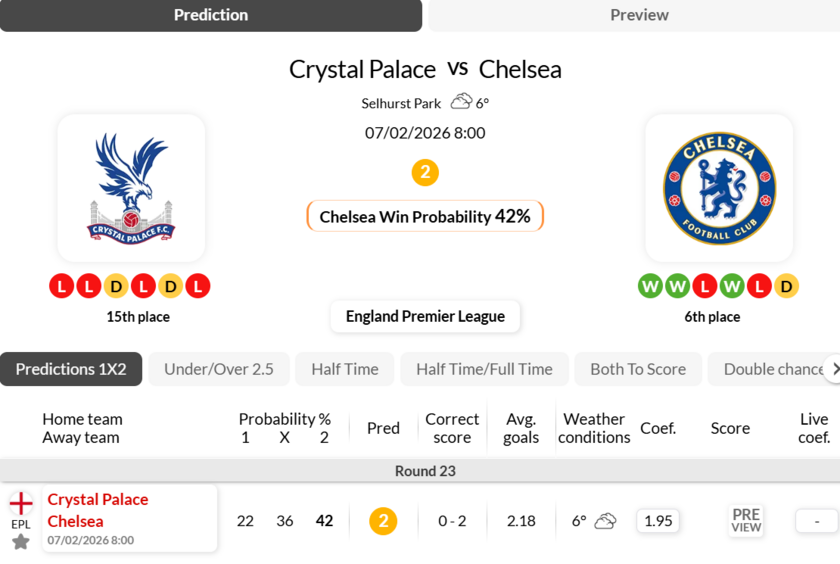Image resolution: width=840 pixels, height=564 pixels.
Task: Click the orange prediction 2 badge in table row
Action: [383, 521]
